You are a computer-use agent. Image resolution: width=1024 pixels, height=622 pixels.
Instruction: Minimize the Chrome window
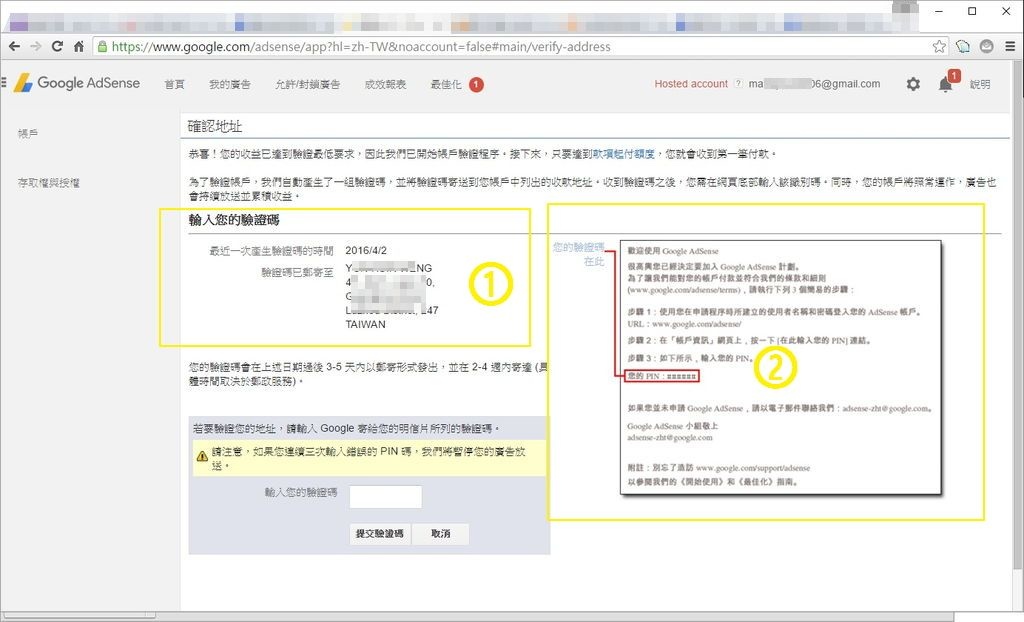point(939,11)
